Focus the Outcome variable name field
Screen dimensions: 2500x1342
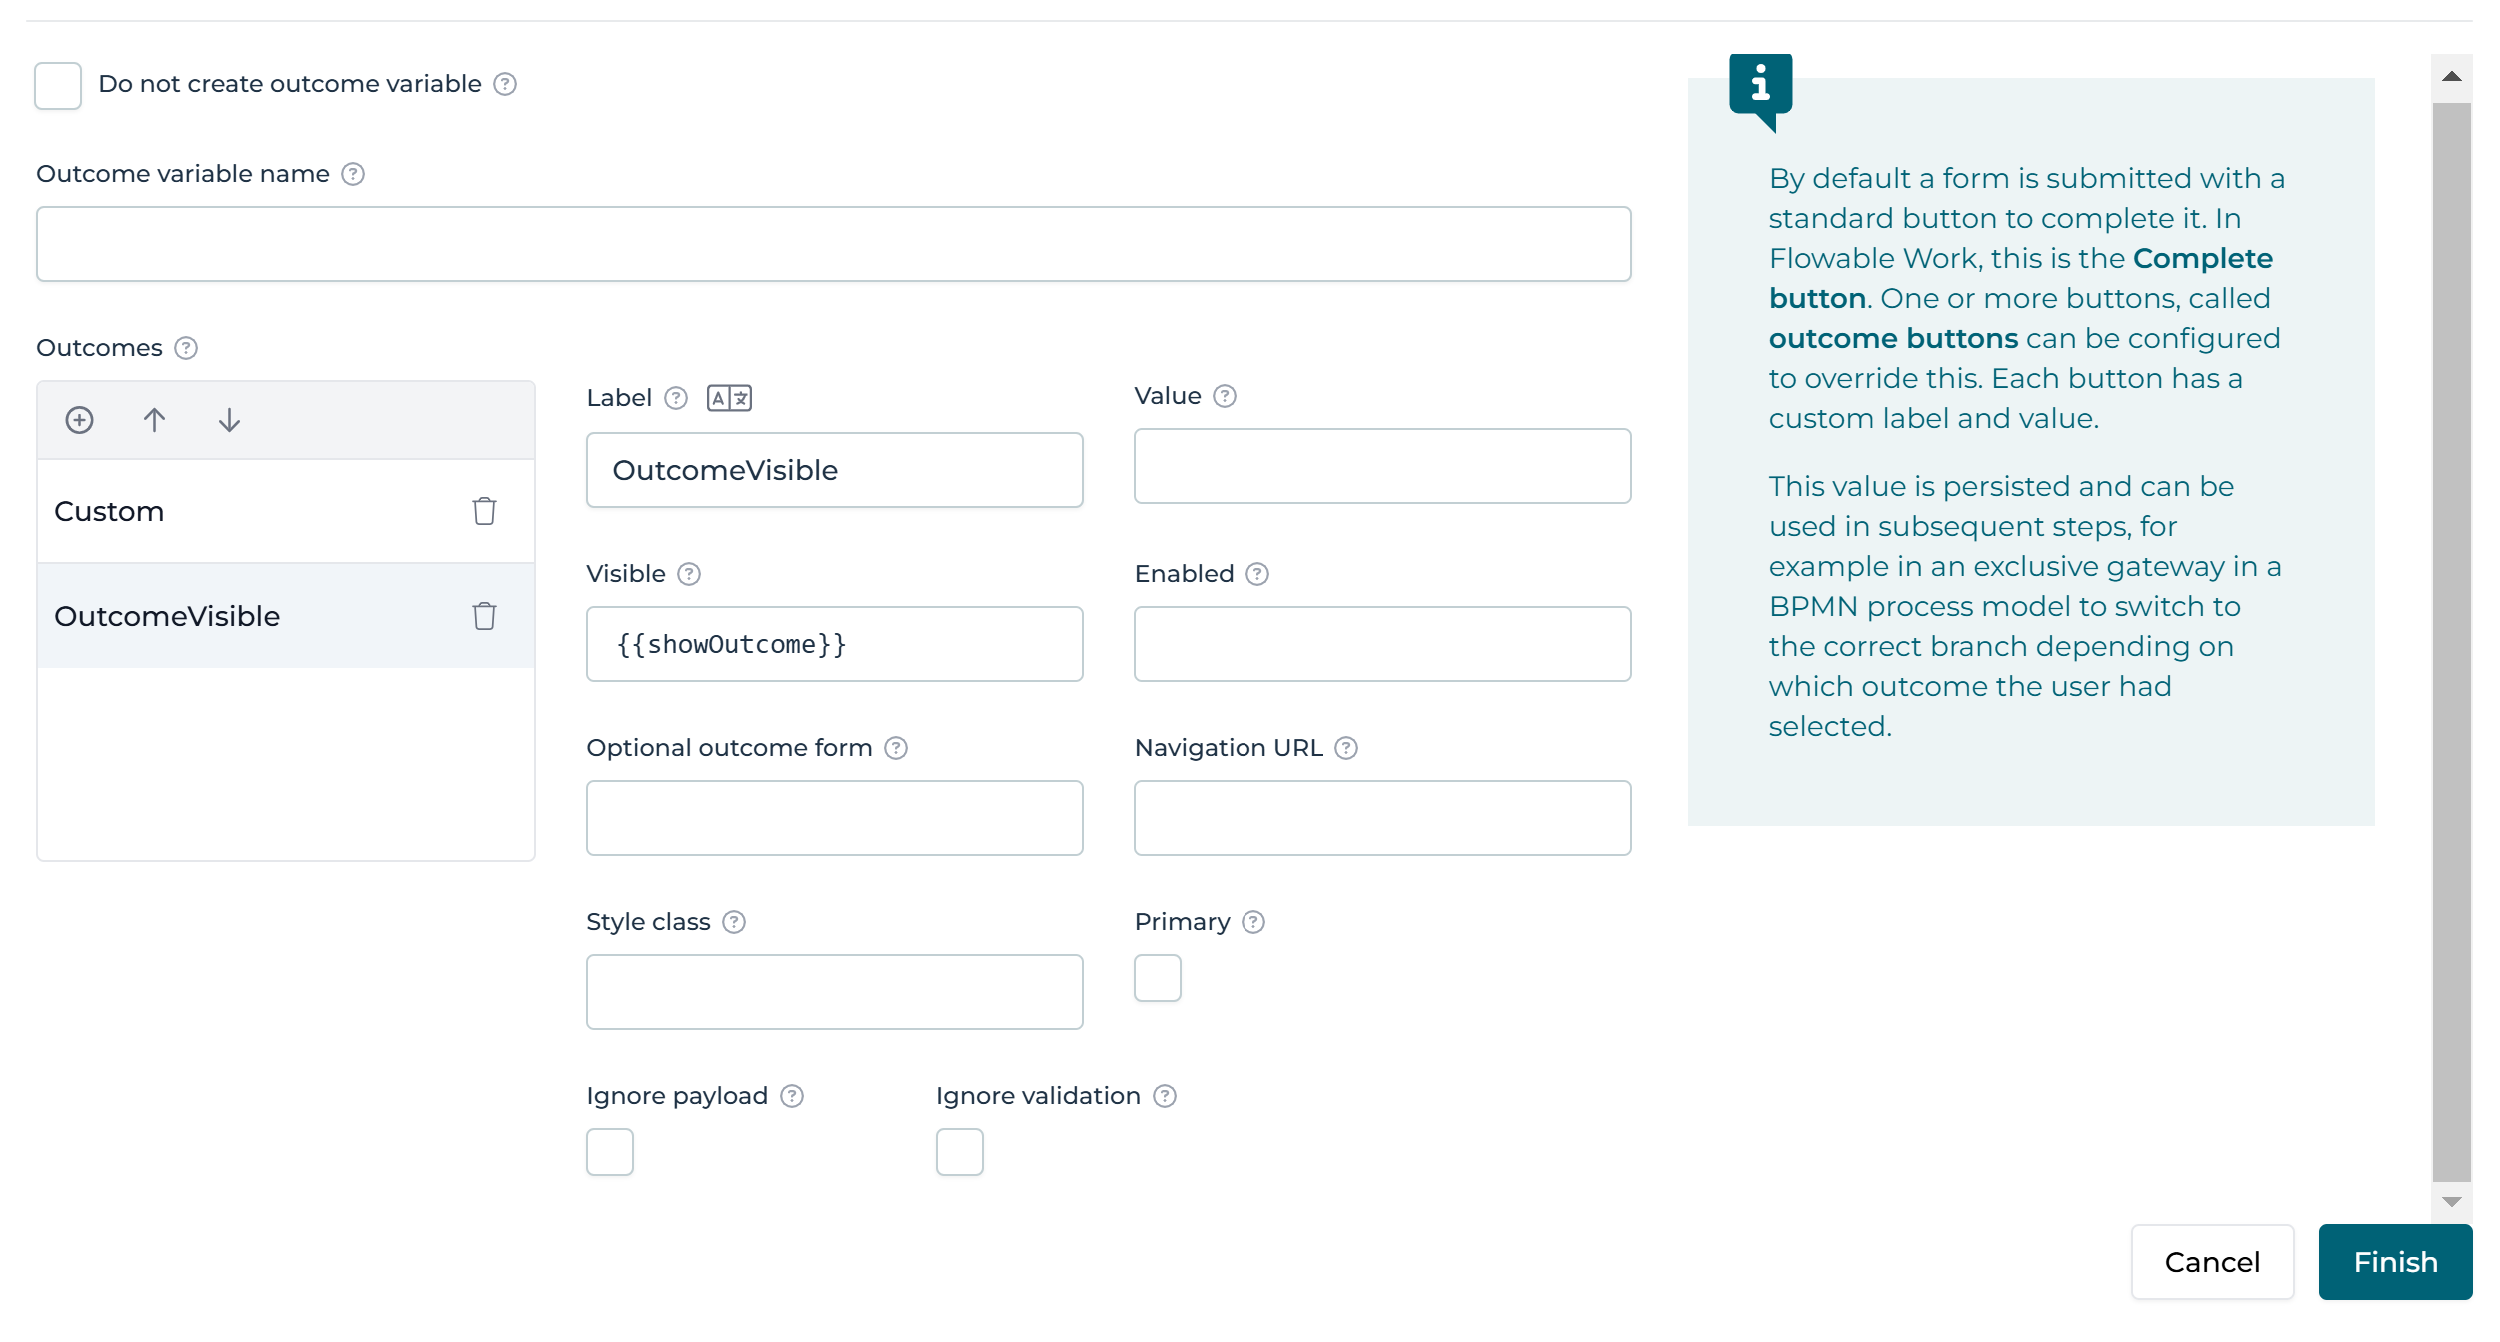834,244
